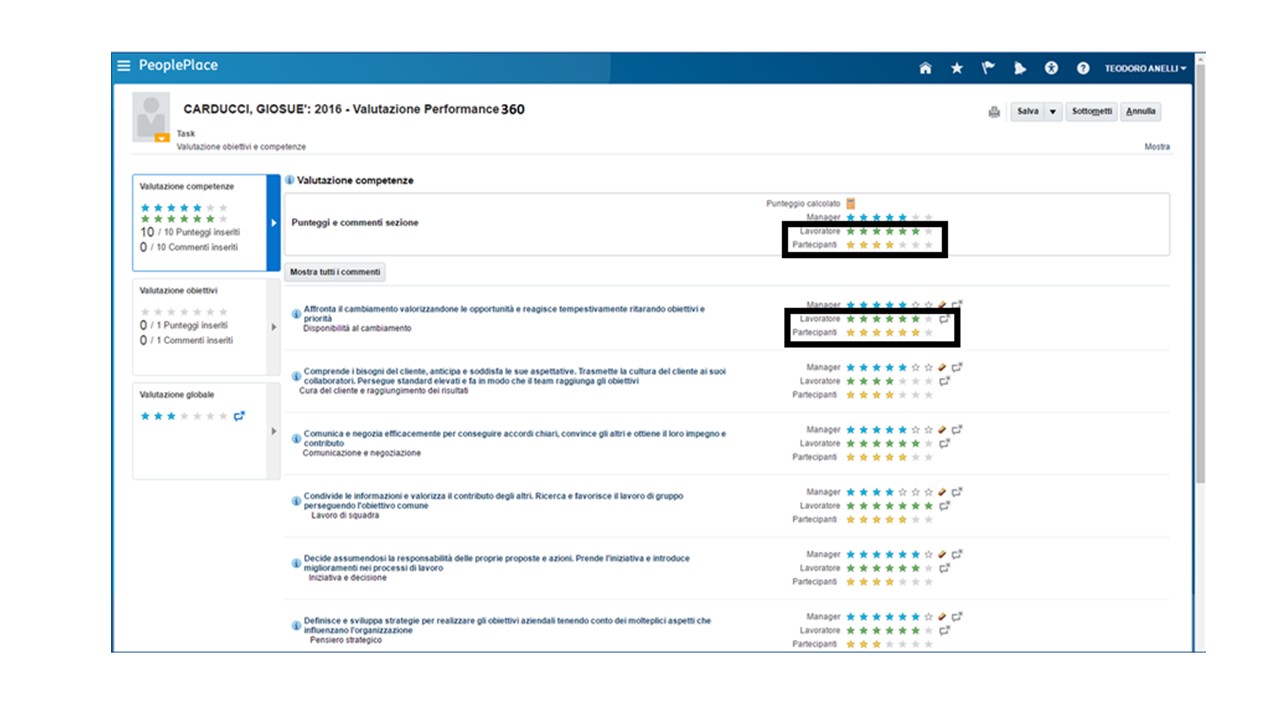Open the TEODORO ANELLI user menu
The width and height of the screenshot is (1280, 720).
(x=1146, y=68)
